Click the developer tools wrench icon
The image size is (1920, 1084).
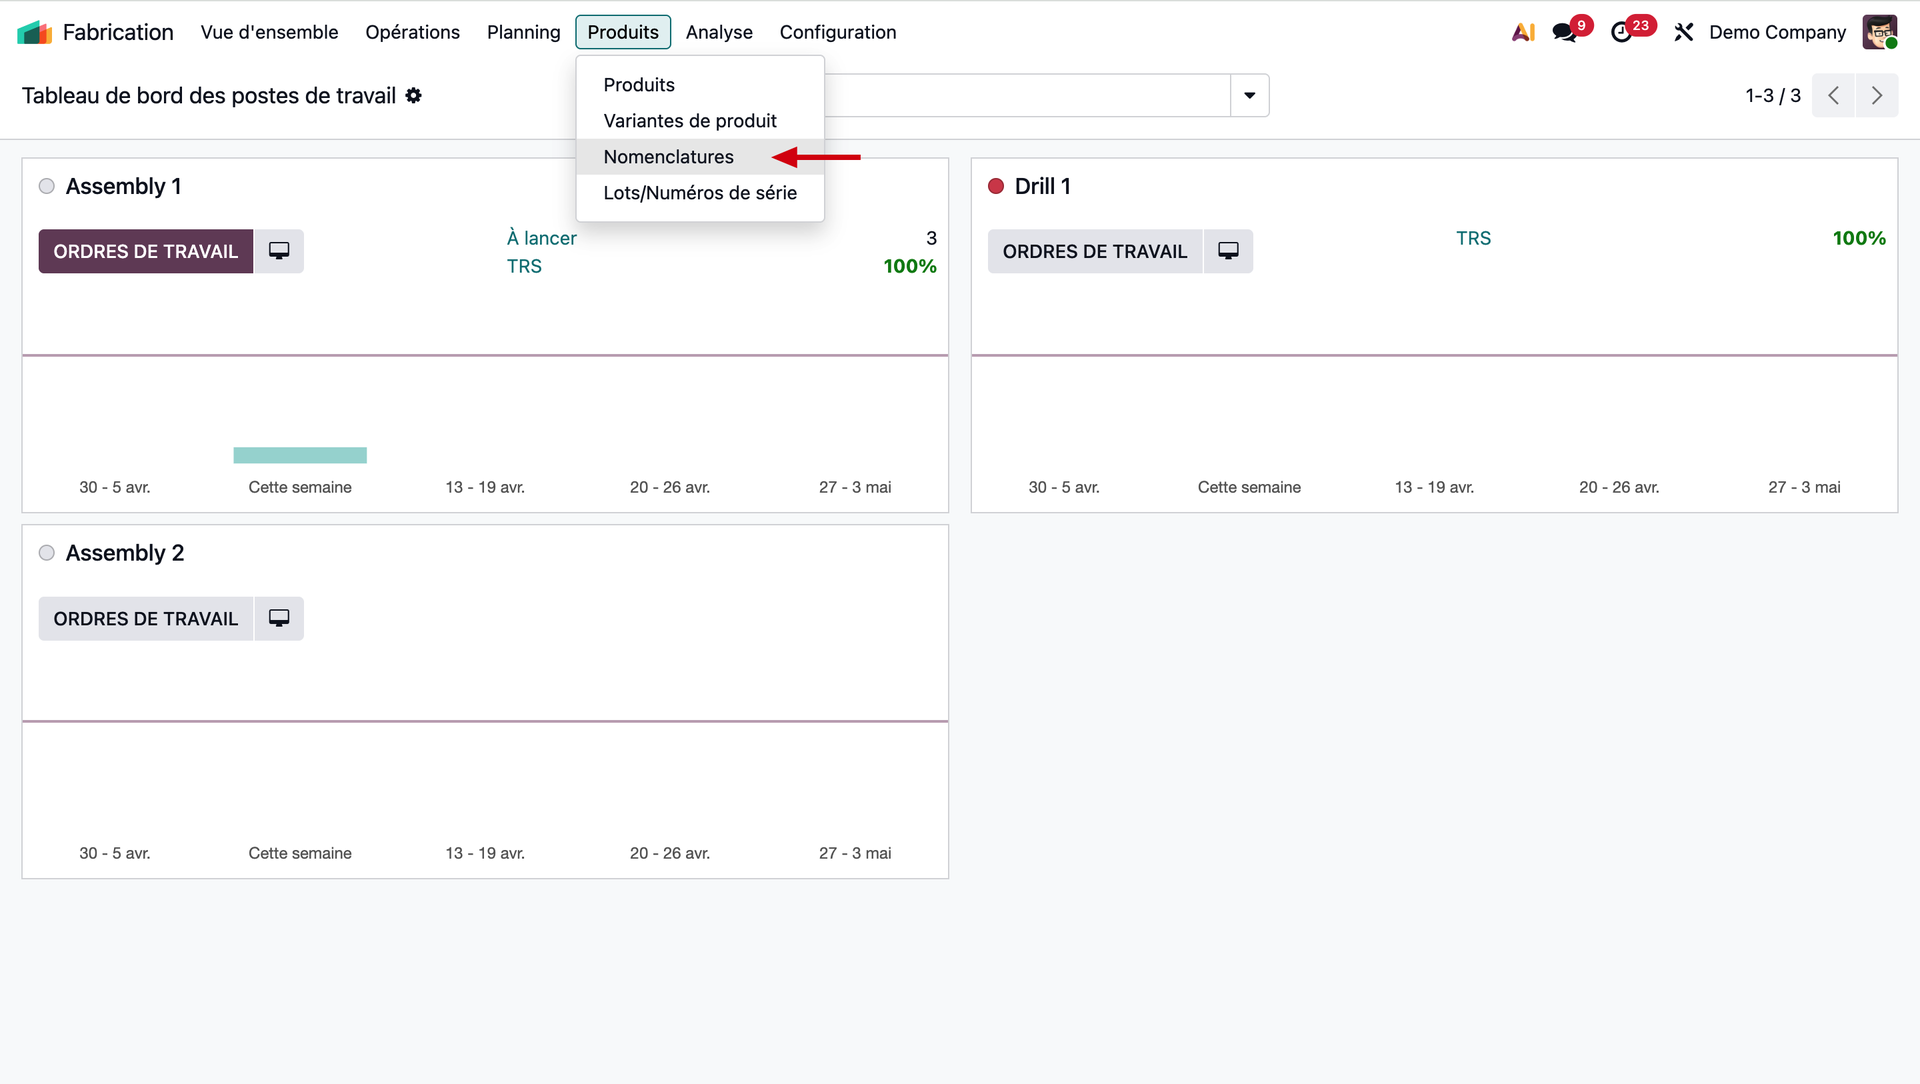(1684, 32)
